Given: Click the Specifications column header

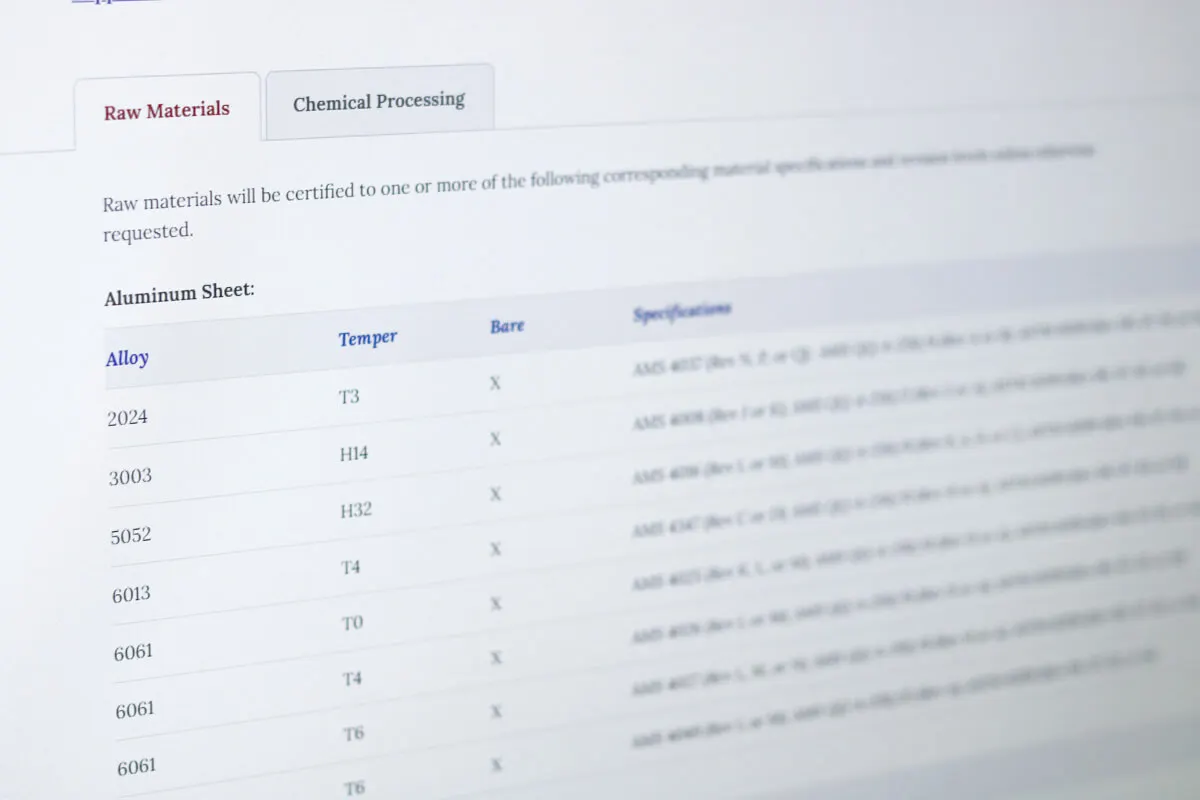Looking at the screenshot, I should (x=682, y=312).
